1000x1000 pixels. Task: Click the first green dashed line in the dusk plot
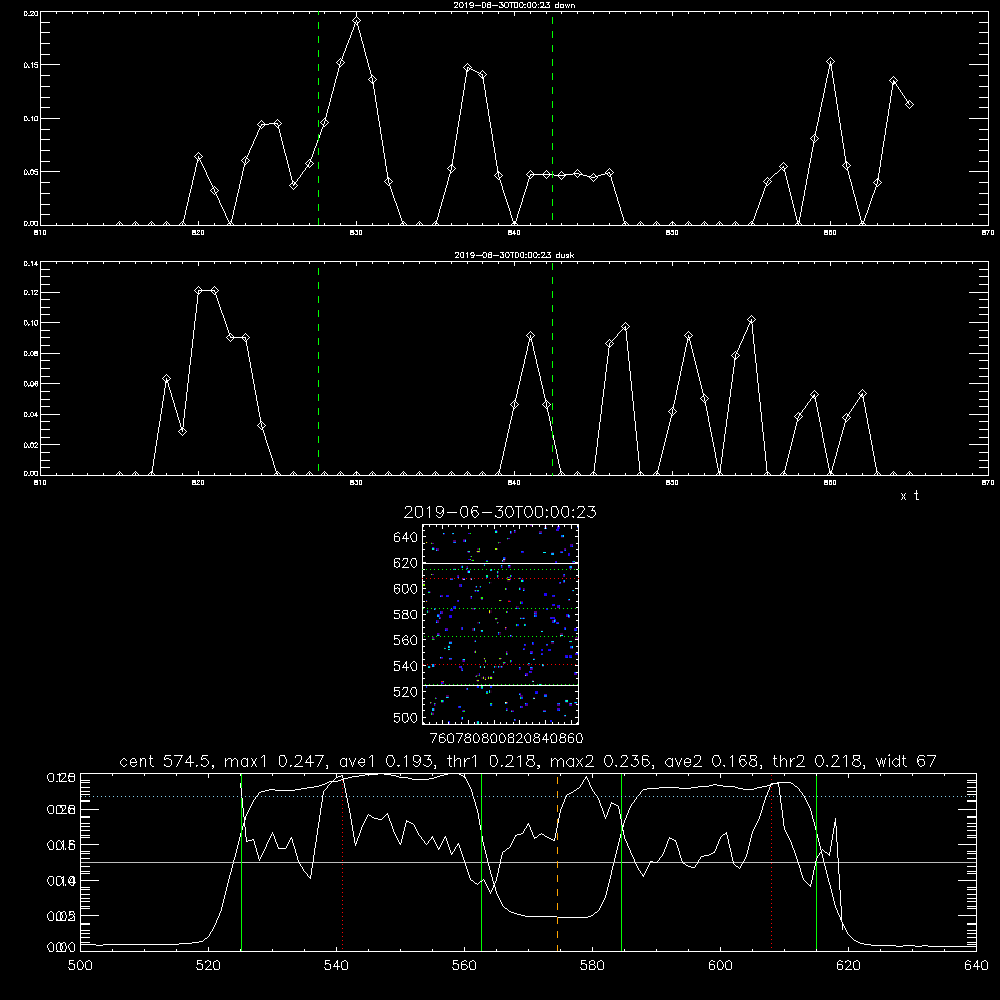pyautogui.click(x=318, y=369)
